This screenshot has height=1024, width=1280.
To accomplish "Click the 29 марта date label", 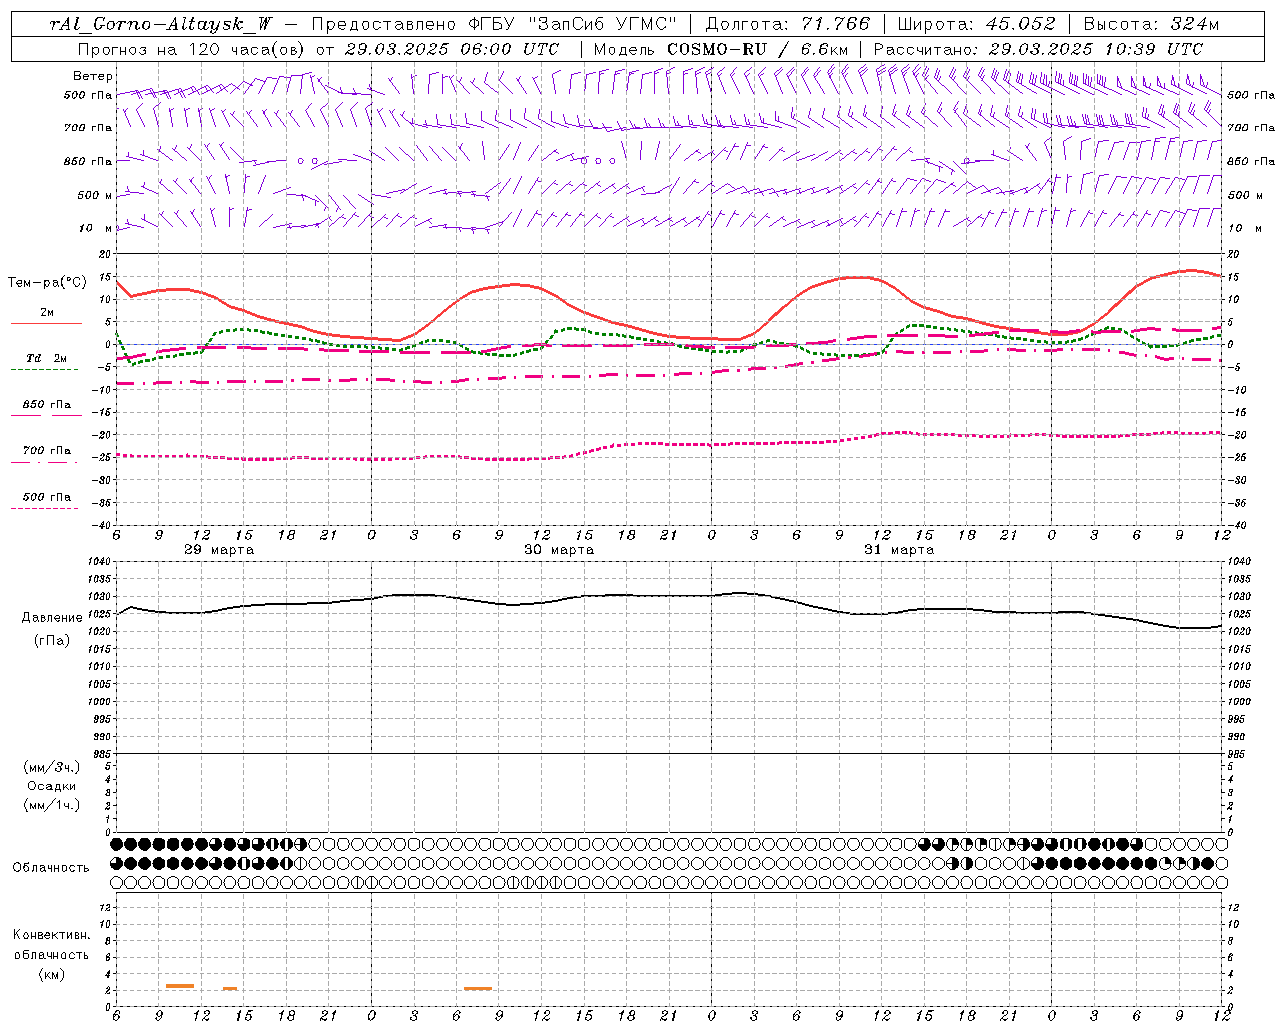I will click(219, 550).
